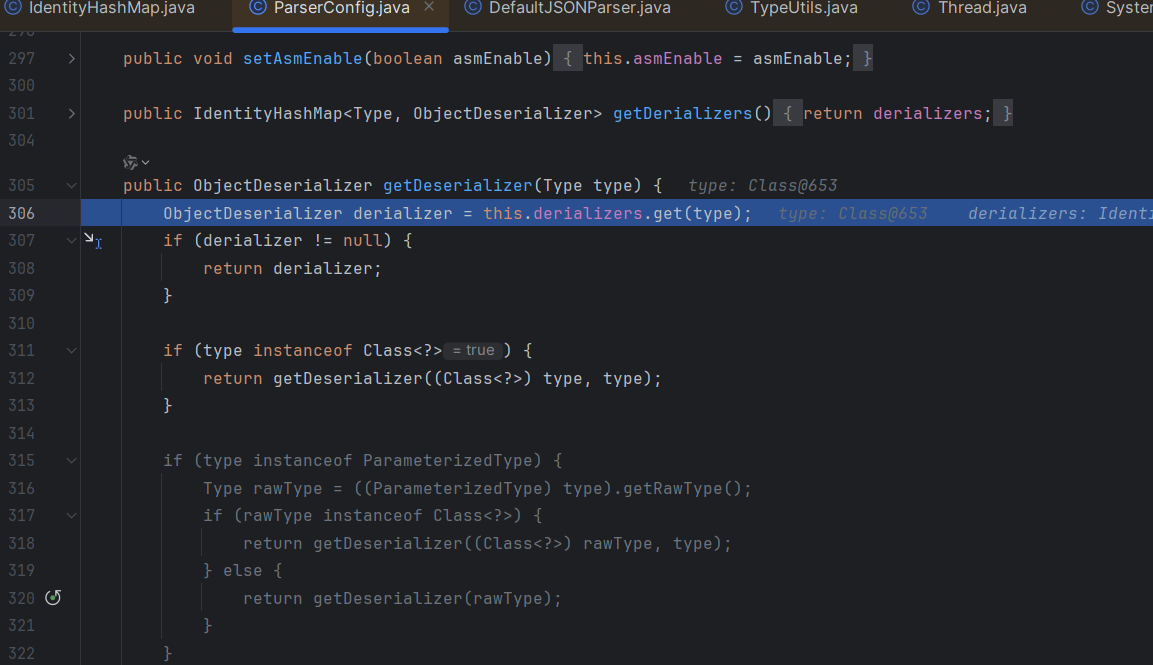The image size is (1153, 665).
Task: Open the TypeUtils.java tab
Action: [804, 8]
